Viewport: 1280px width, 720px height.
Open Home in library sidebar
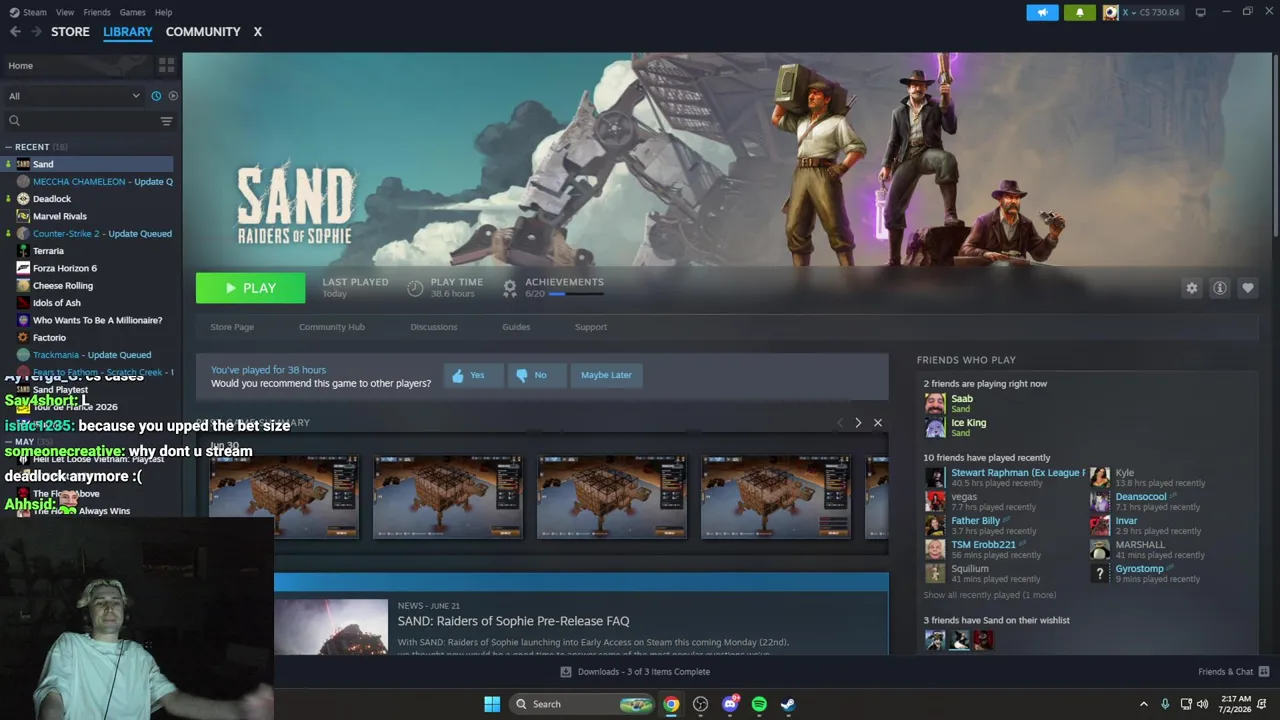point(78,66)
